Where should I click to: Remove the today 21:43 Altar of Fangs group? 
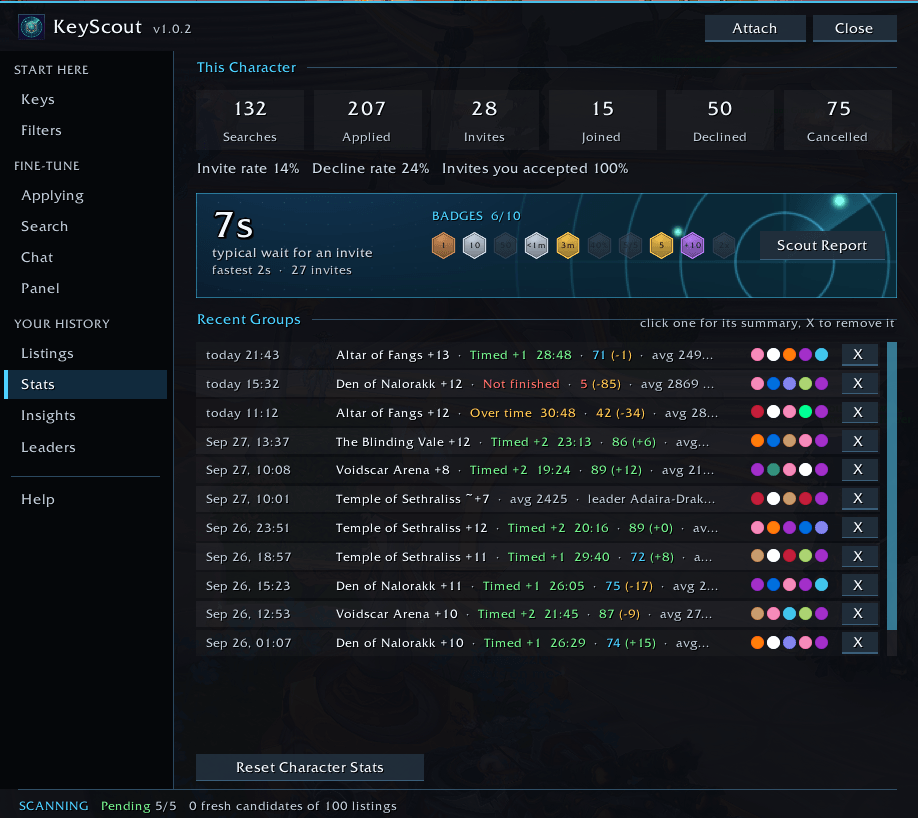tap(859, 354)
